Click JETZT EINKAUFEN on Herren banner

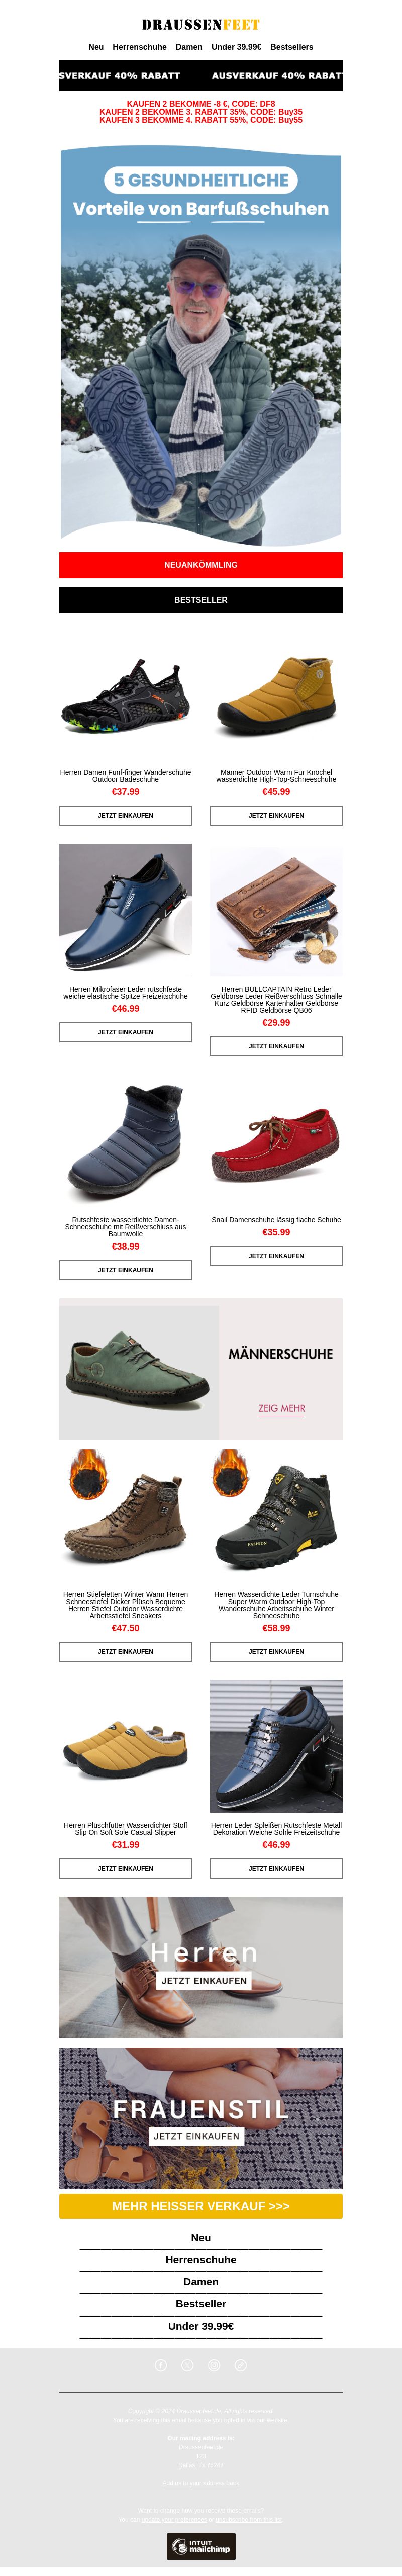tap(204, 1981)
